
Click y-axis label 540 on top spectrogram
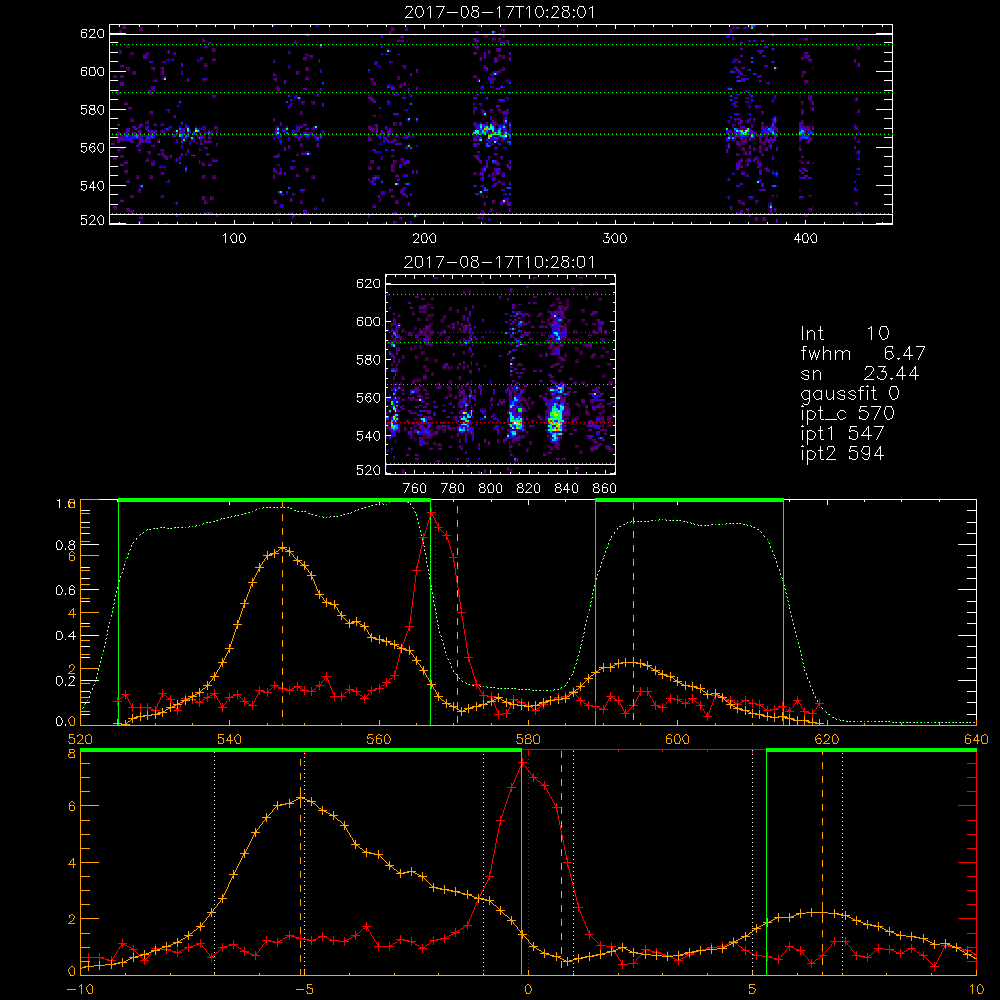pos(92,186)
